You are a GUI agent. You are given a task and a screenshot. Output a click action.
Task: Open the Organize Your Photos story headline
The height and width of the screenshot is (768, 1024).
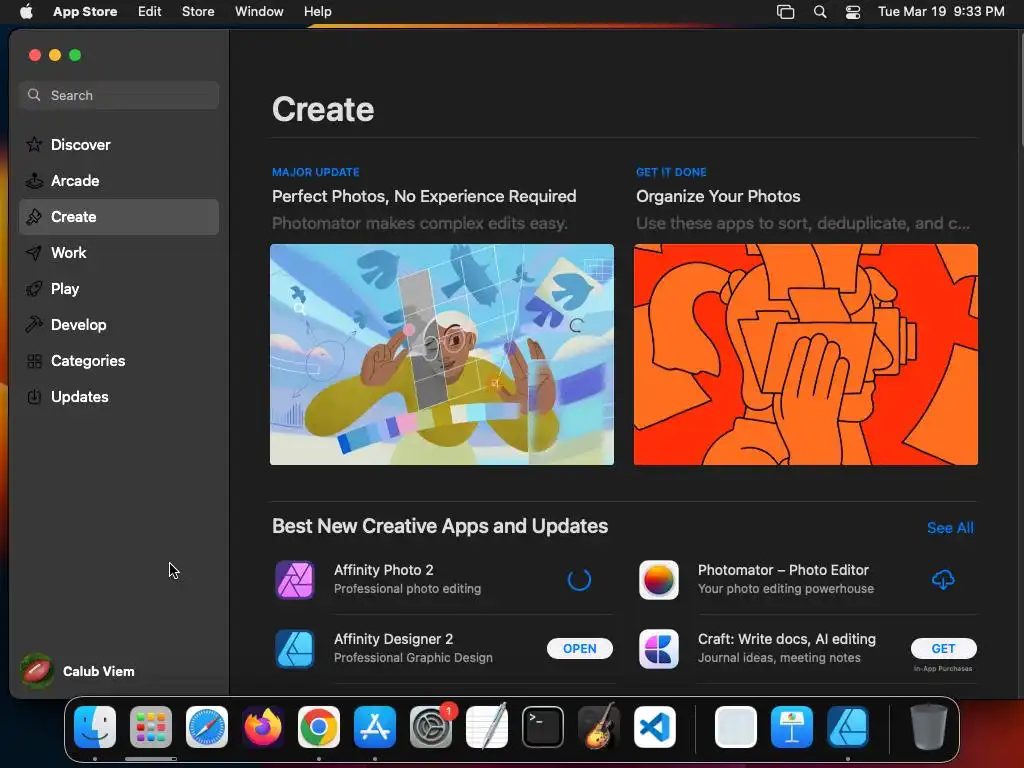(718, 196)
